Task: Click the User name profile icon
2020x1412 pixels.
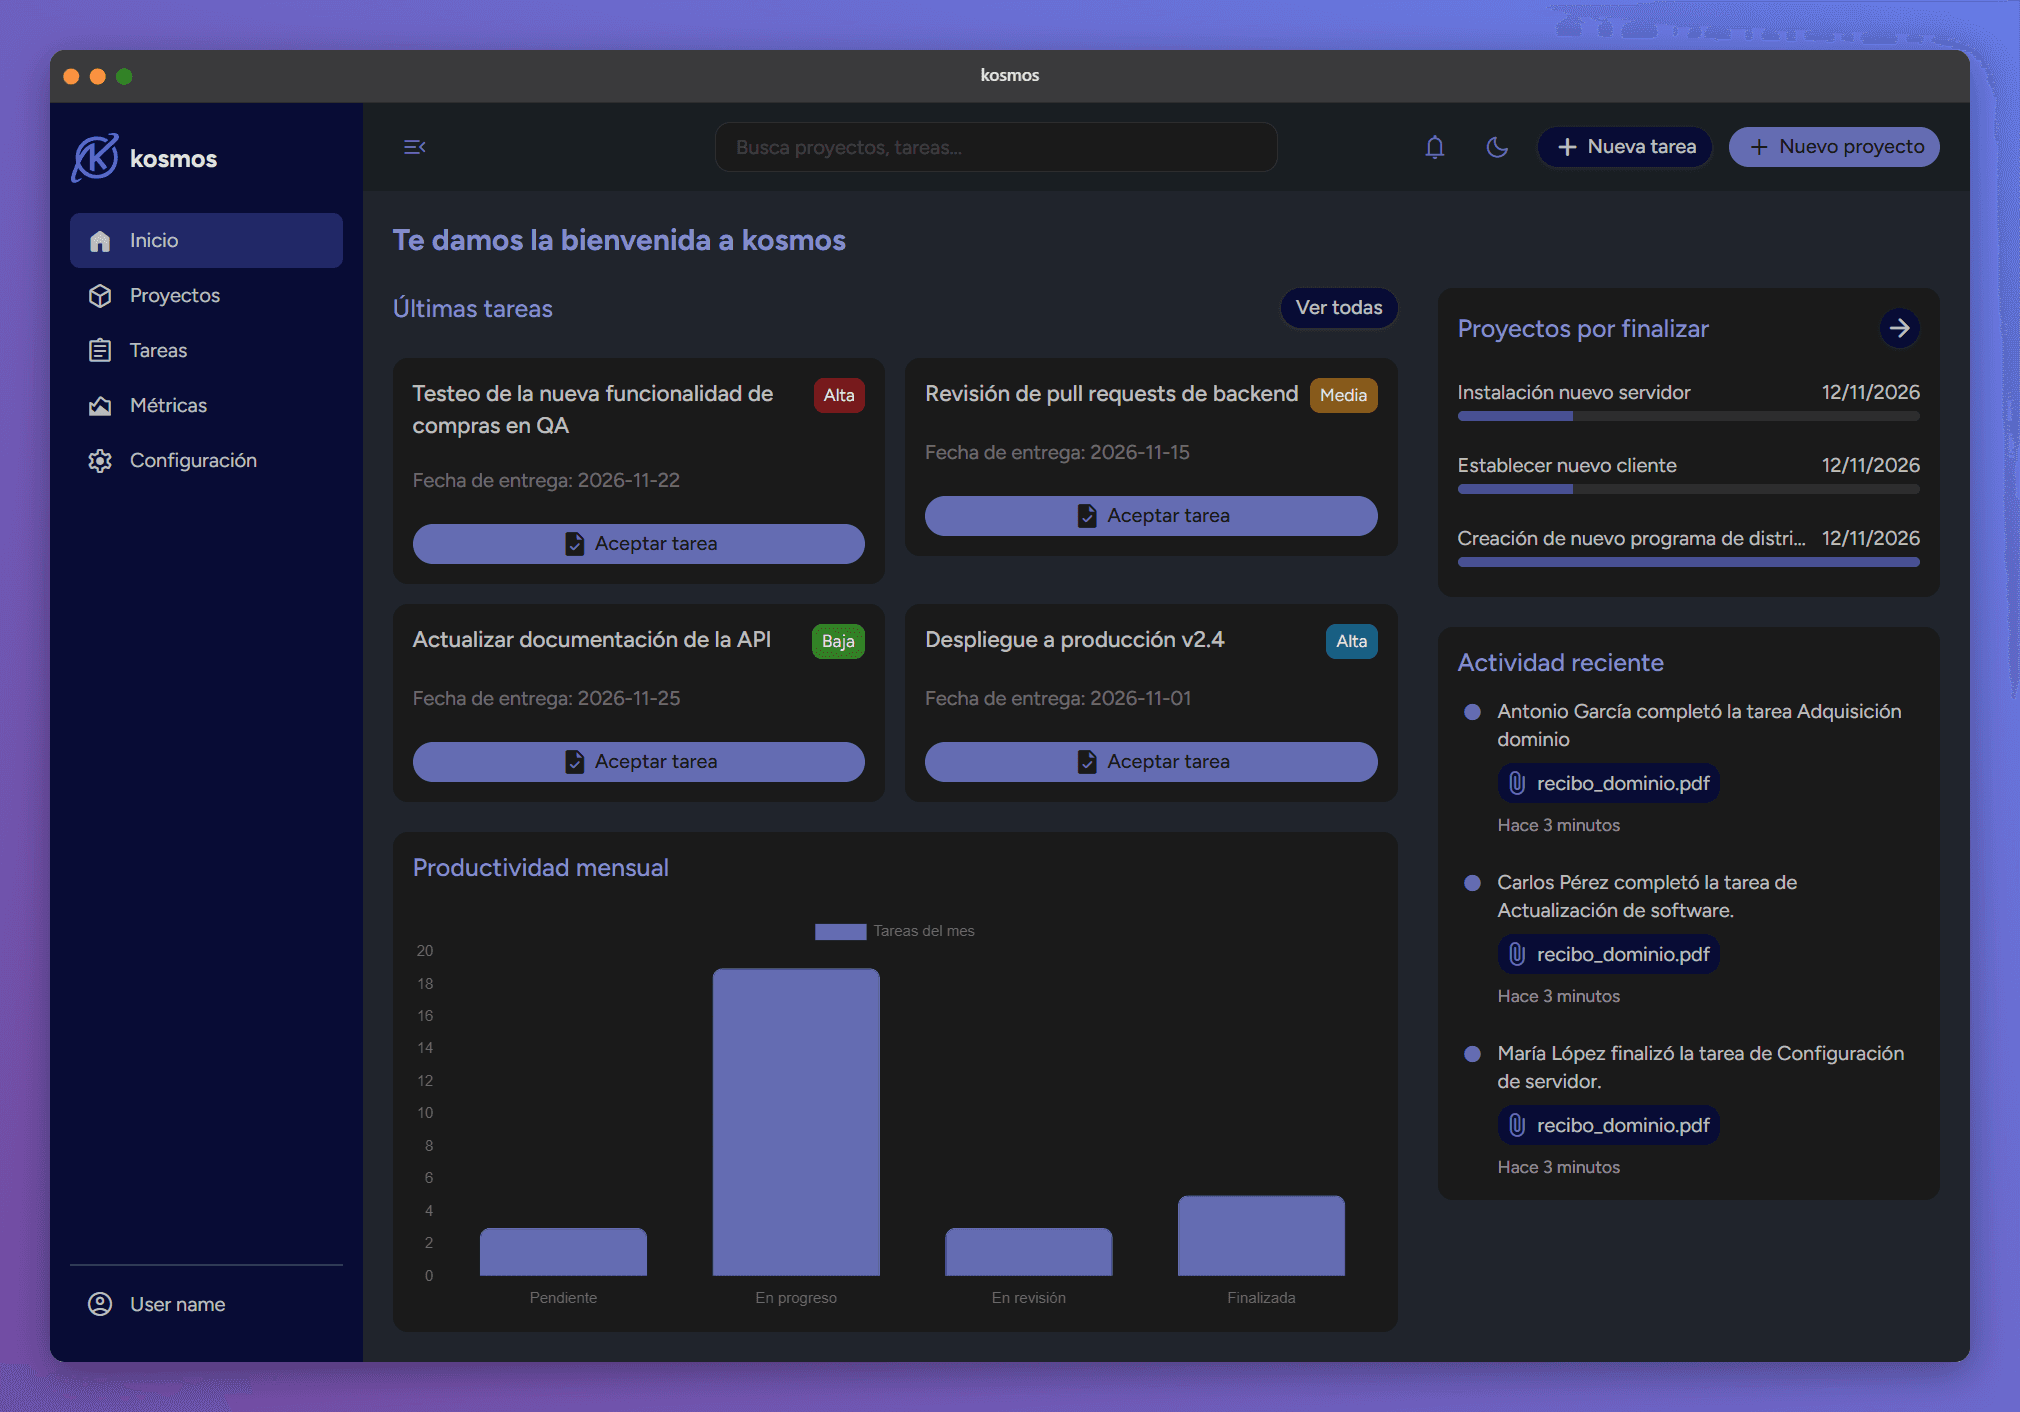Action: pos(100,1304)
